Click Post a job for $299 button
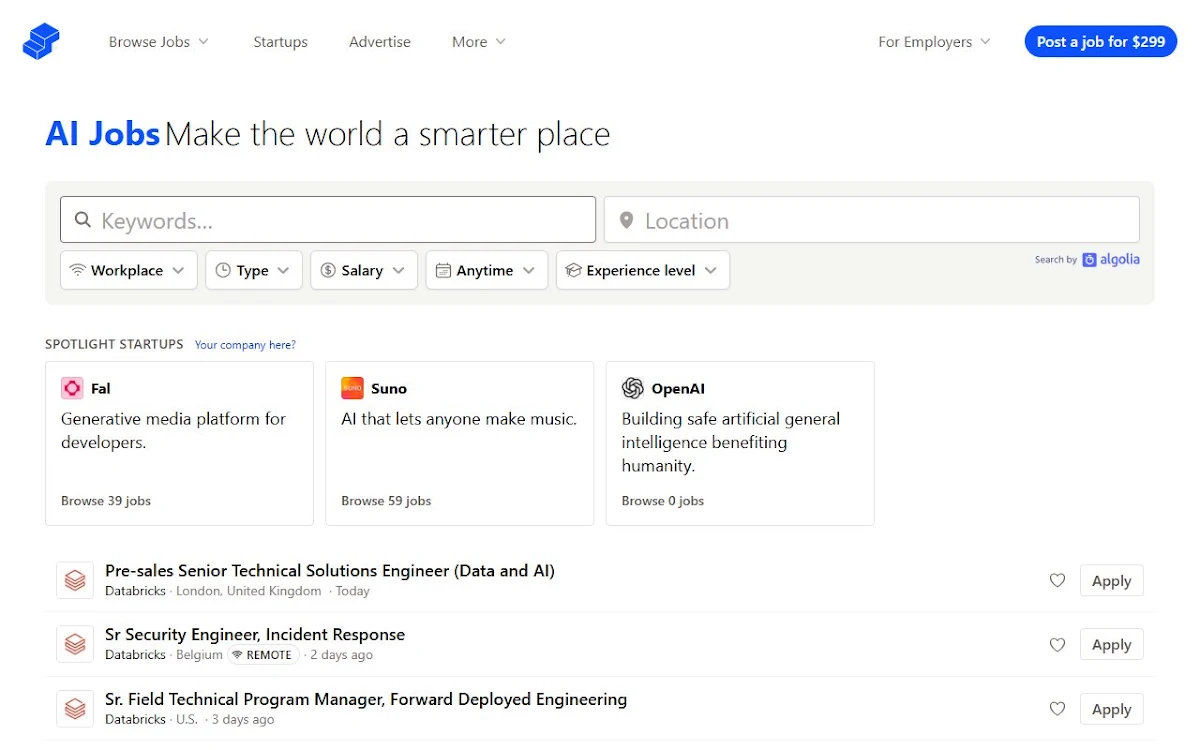Screen dimensions: 1200x750 tap(1101, 41)
